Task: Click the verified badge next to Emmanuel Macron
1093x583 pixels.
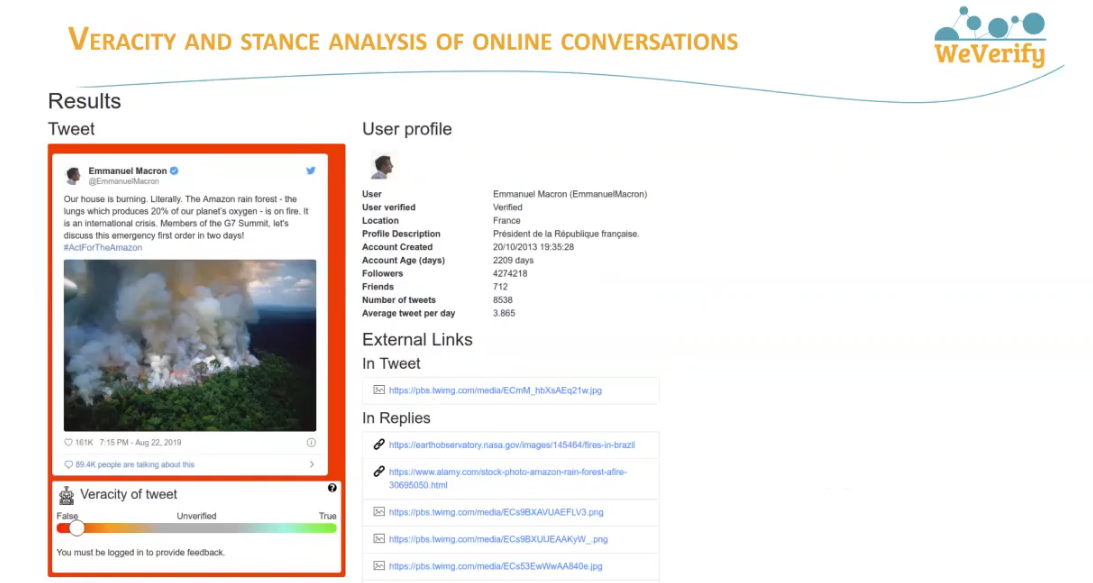Action: [x=174, y=170]
